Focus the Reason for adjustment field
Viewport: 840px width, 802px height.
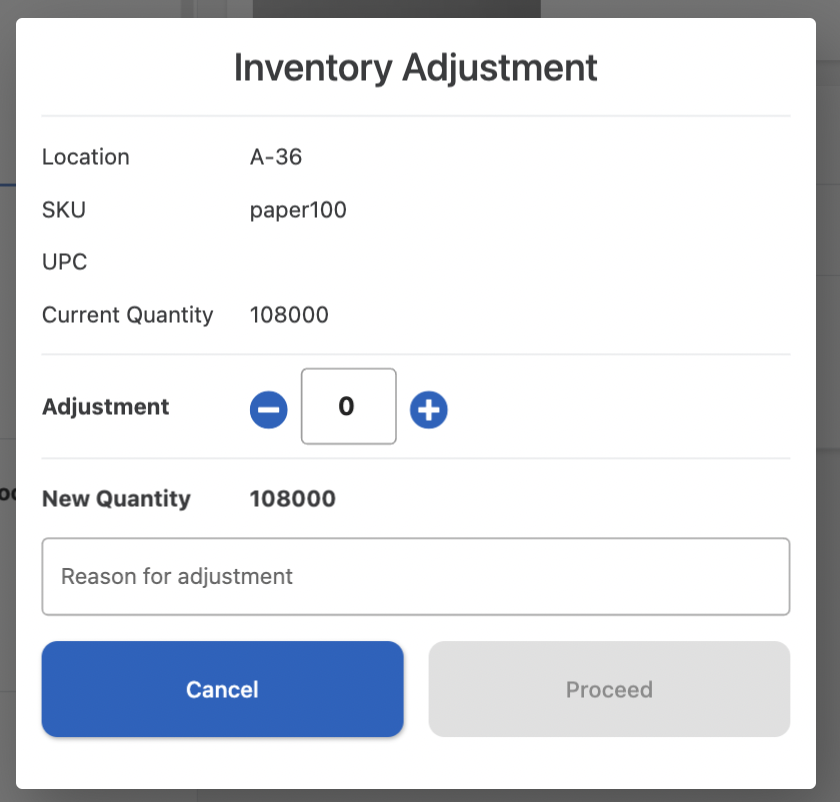(x=415, y=576)
